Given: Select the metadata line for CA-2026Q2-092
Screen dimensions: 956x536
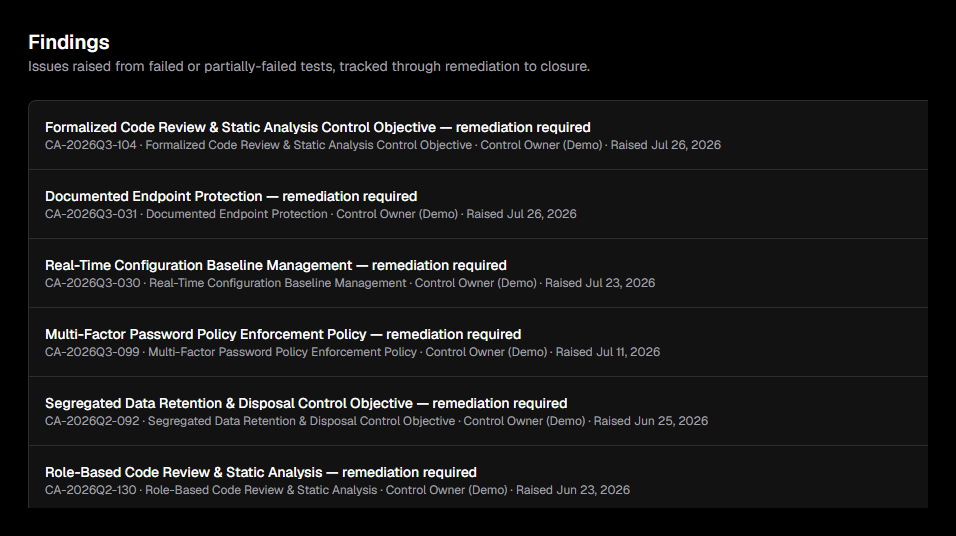Looking at the screenshot, I should coord(377,421).
